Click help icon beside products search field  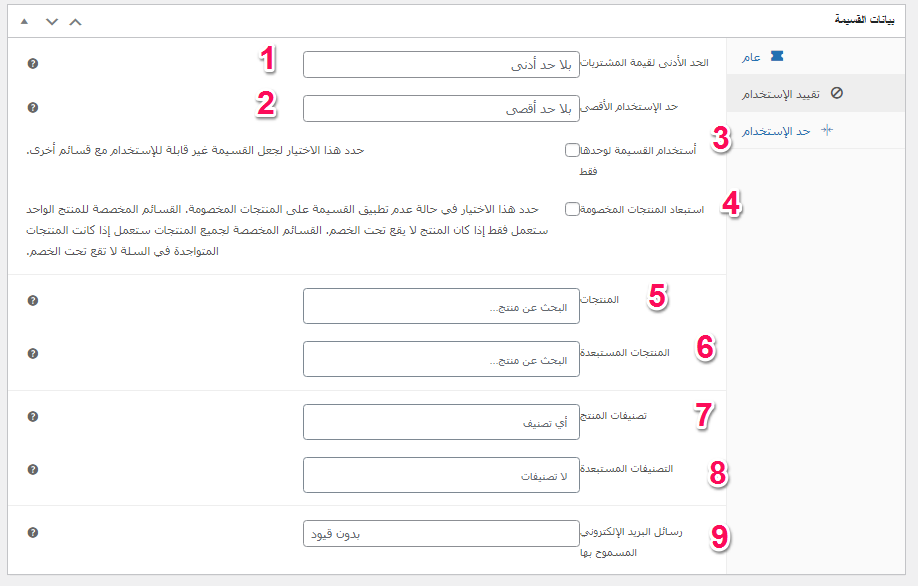(33, 300)
